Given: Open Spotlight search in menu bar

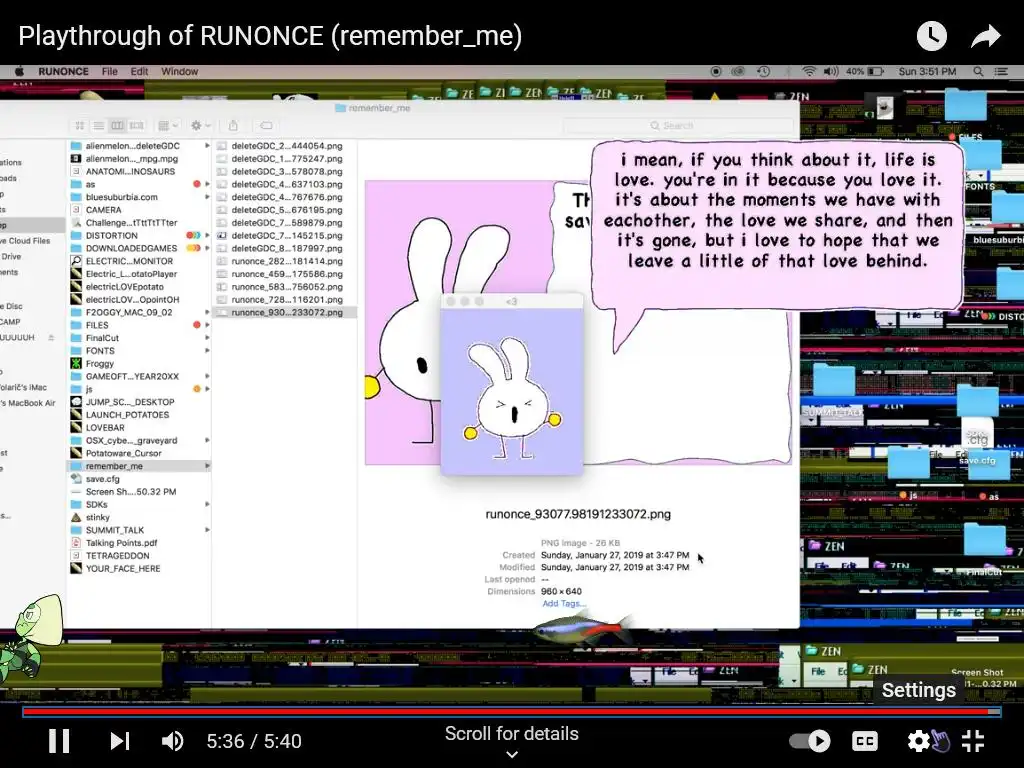Looking at the screenshot, I should 978,71.
